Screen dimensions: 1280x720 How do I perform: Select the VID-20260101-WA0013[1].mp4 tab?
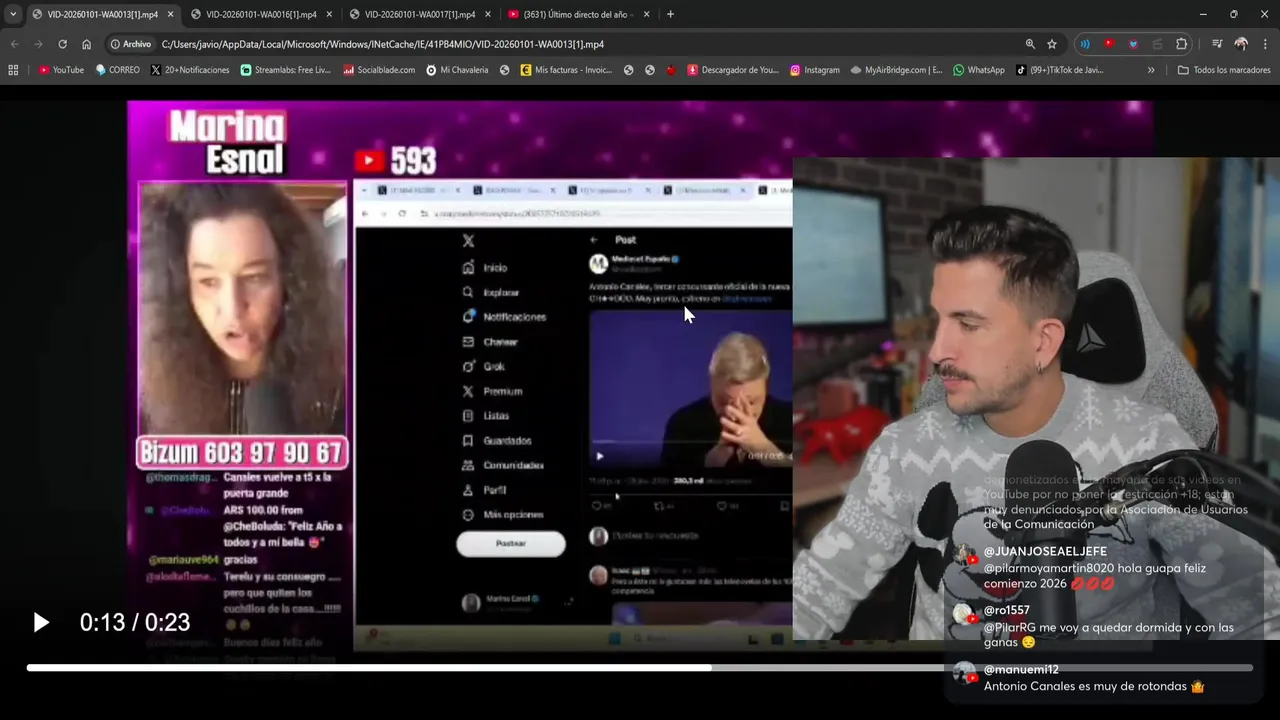[x=102, y=14]
